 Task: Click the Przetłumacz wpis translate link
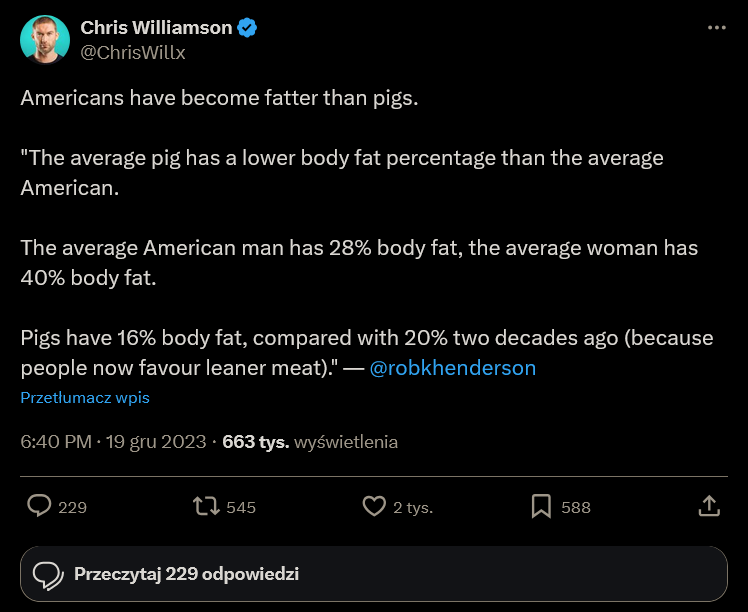pos(85,397)
